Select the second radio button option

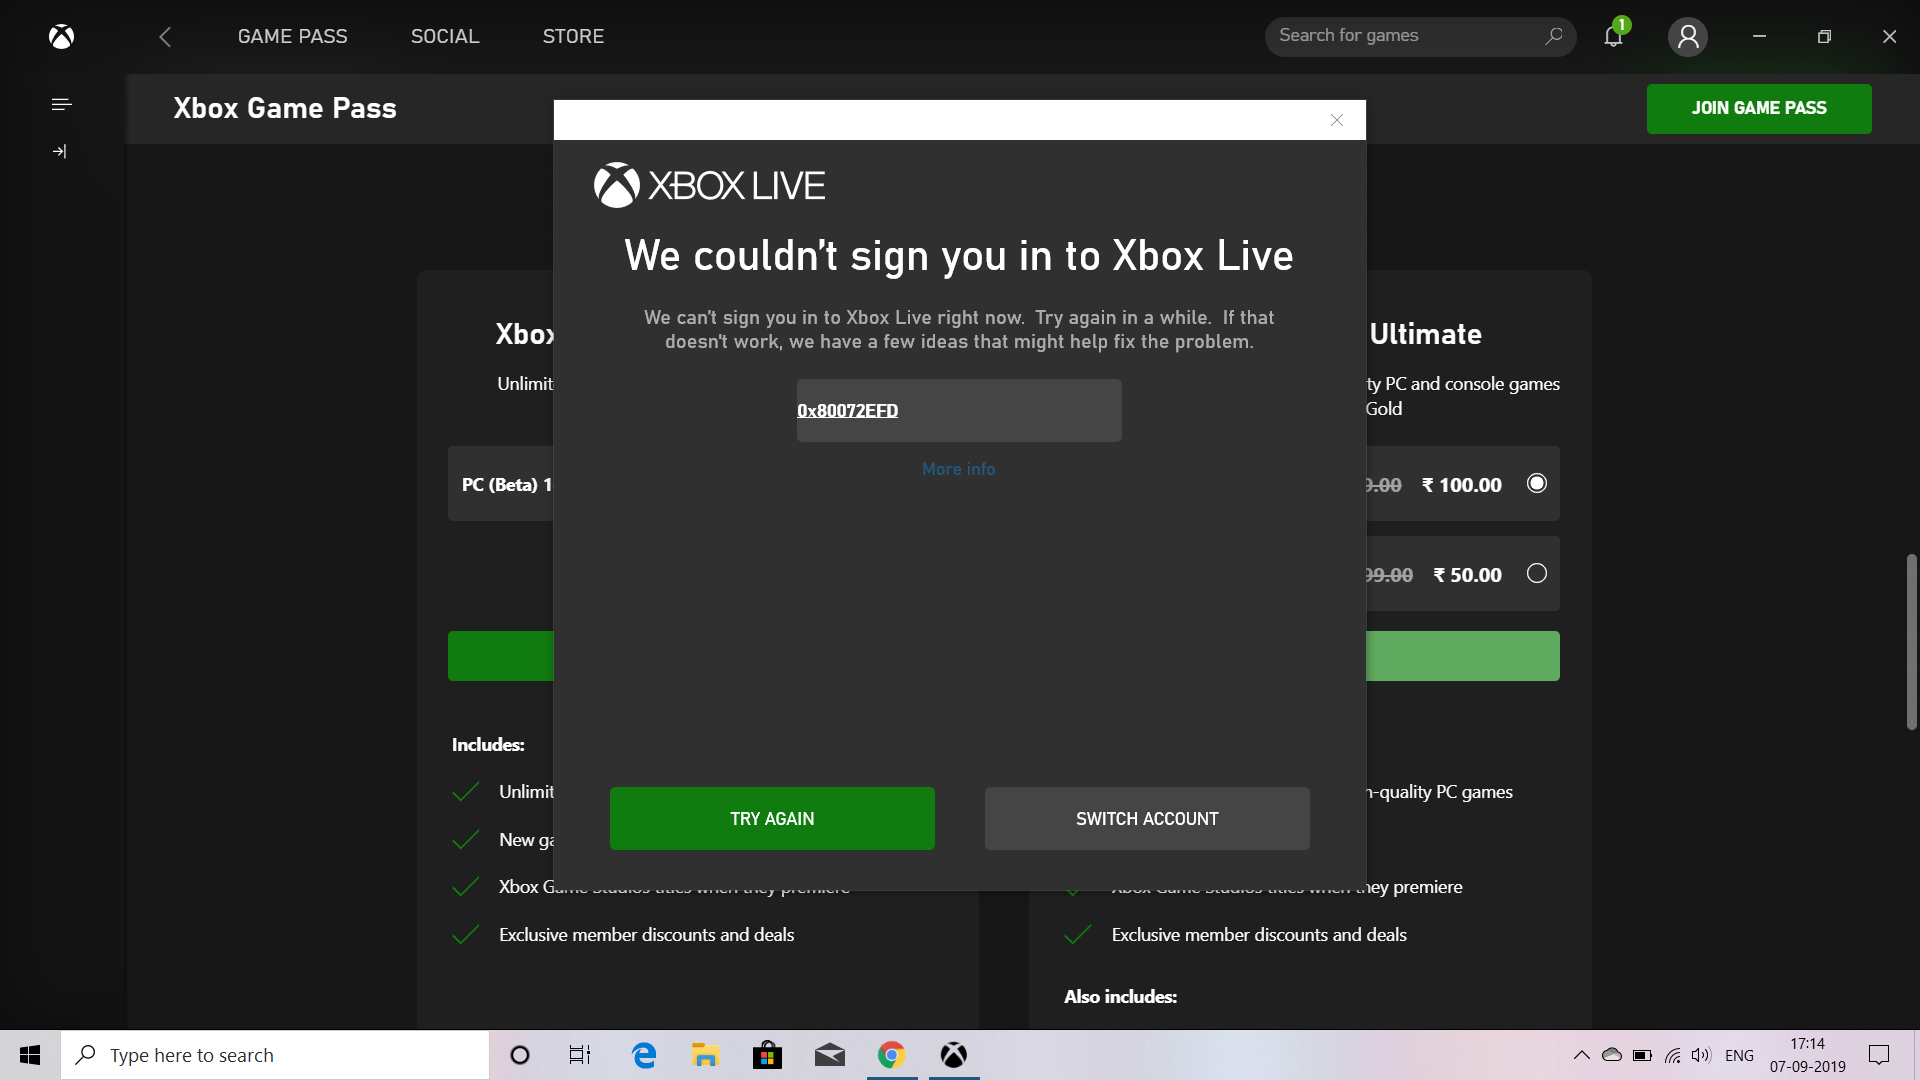pyautogui.click(x=1536, y=572)
